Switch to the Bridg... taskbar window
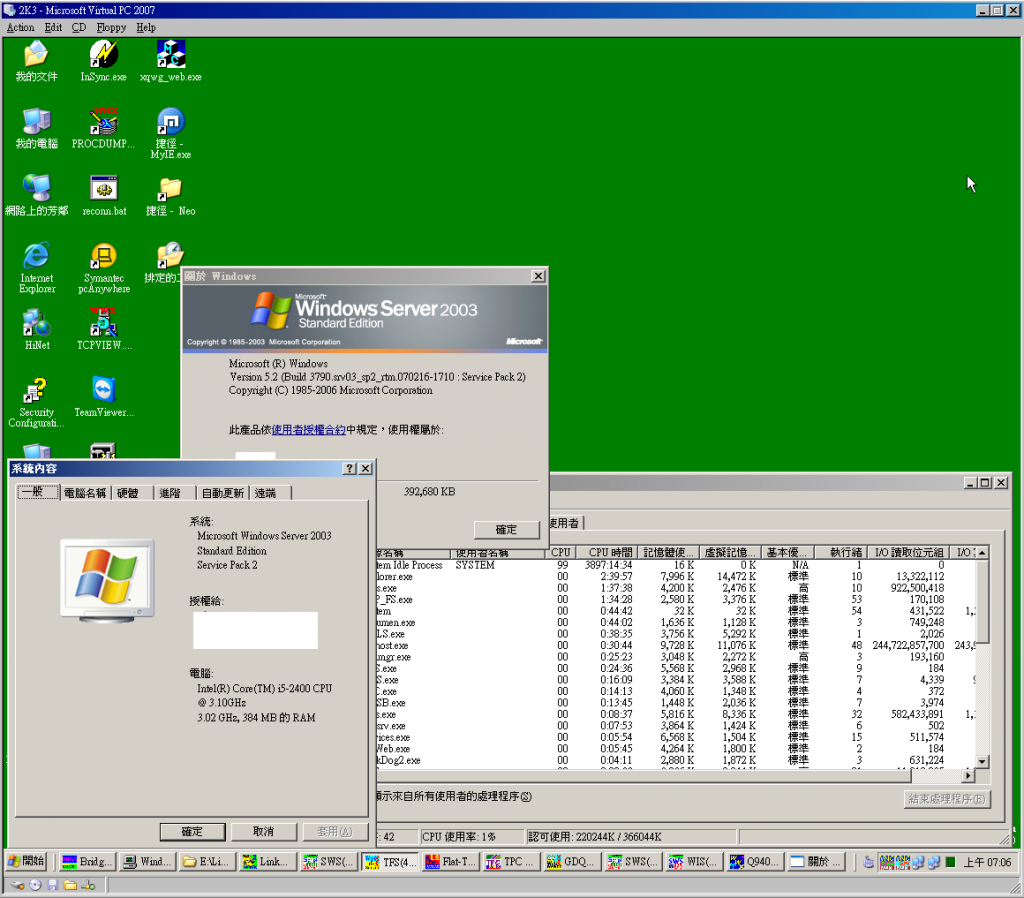 coord(87,862)
